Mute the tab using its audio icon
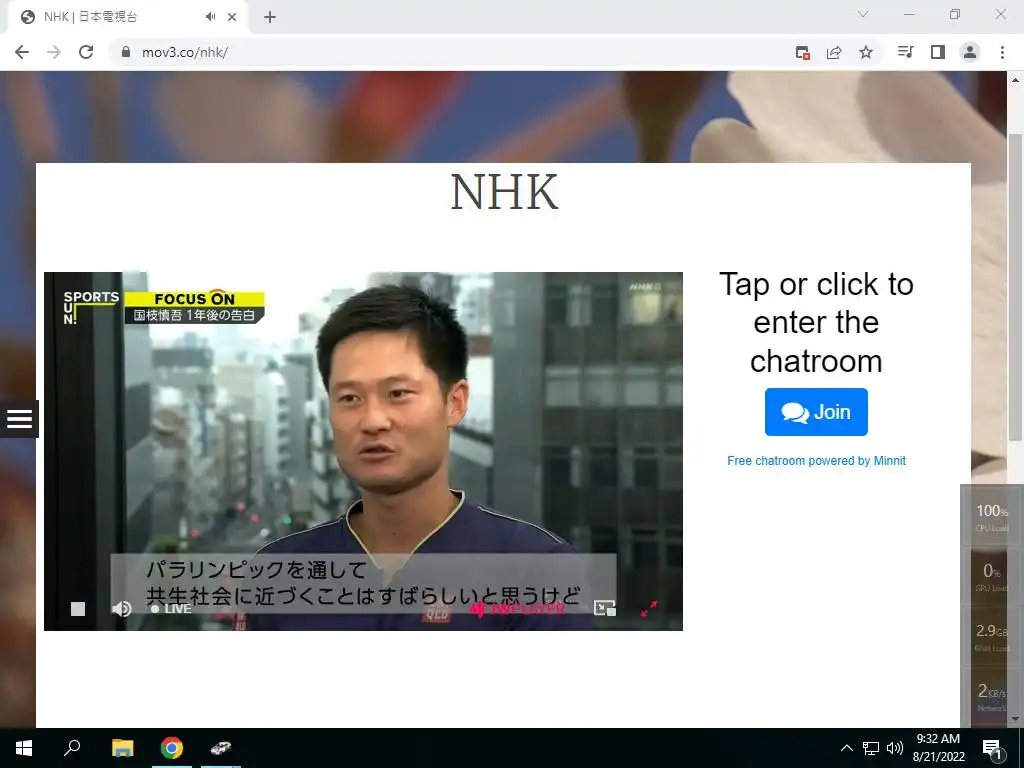Image resolution: width=1024 pixels, height=768 pixels. point(210,17)
